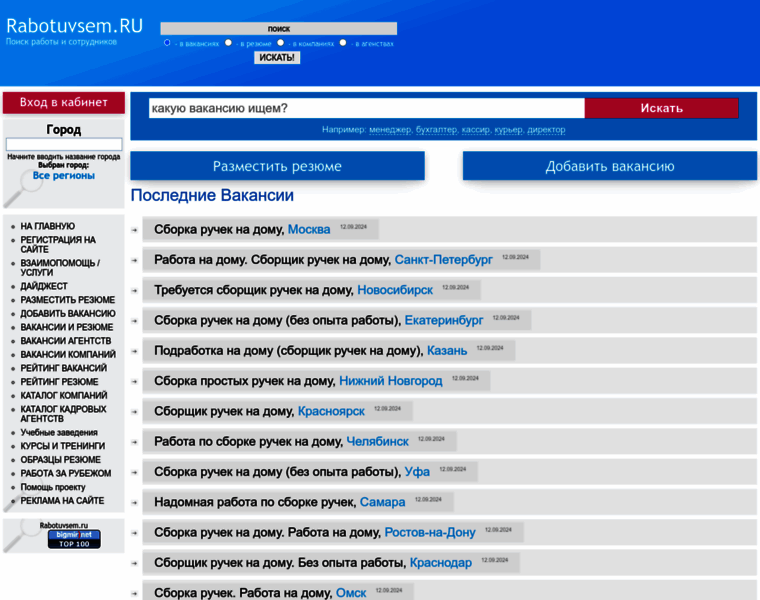Image resolution: width=760 pixels, height=600 pixels.
Task: Click the 'Вход в кабинет' button
Action: tap(63, 102)
